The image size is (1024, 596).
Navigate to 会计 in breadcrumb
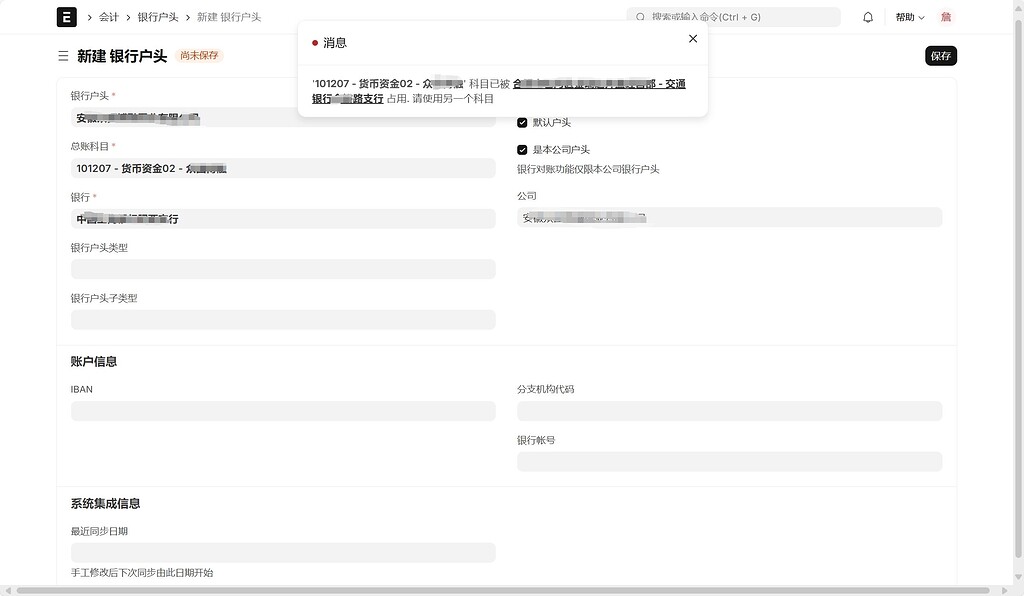tap(109, 17)
